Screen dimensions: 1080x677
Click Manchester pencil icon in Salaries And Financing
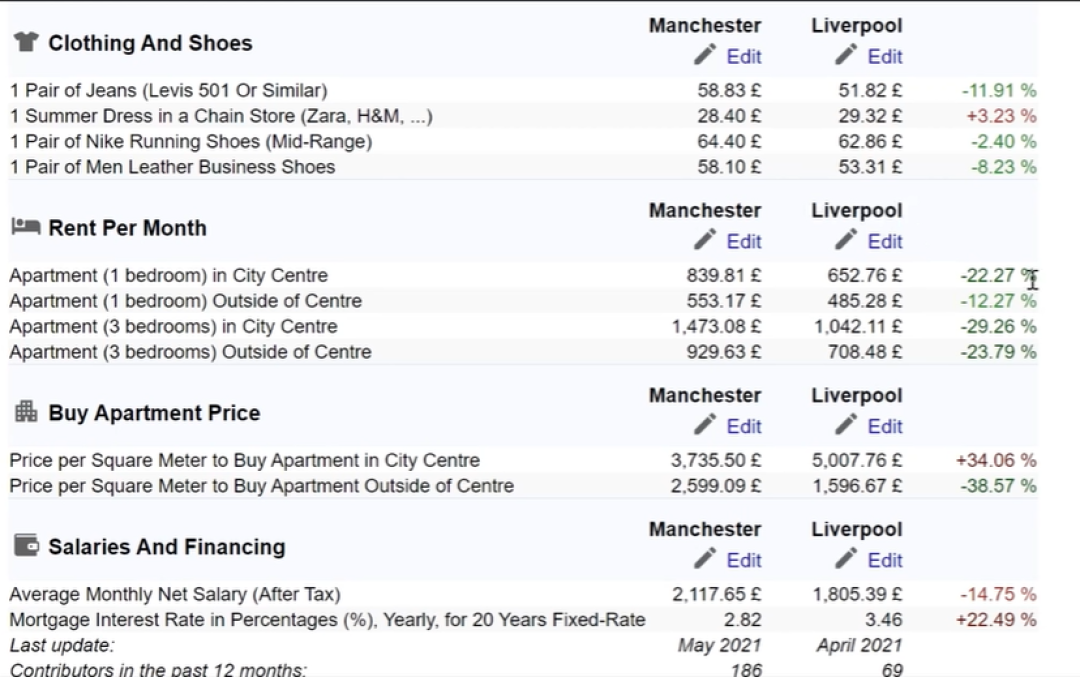click(x=706, y=559)
